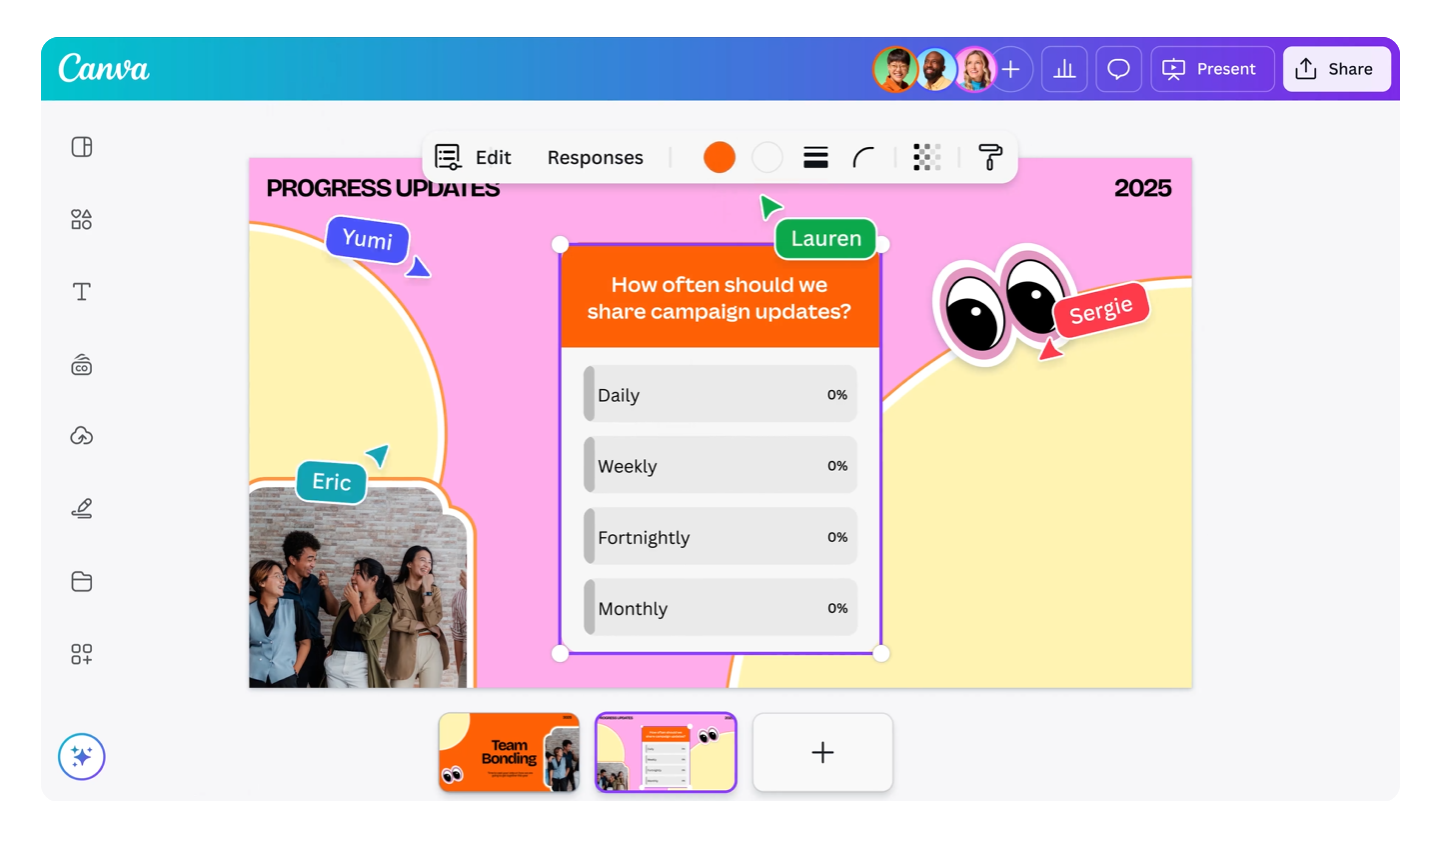
Task: Launch the Magic assistant sparkle button
Action: 82,757
